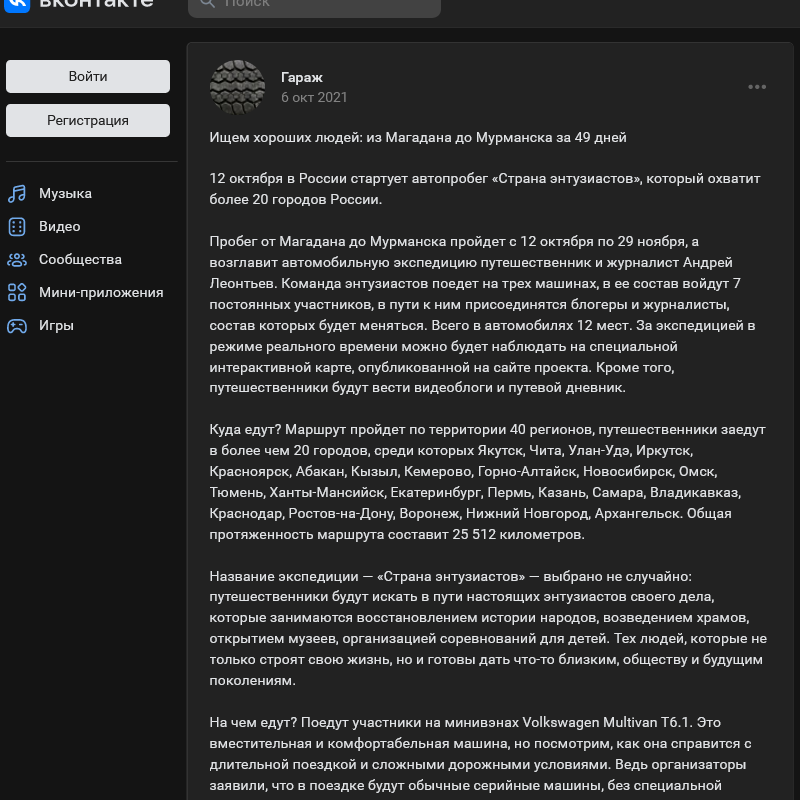Viewport: 800px width, 800px height.
Task: Click the VK logo icon
Action: 16,3
